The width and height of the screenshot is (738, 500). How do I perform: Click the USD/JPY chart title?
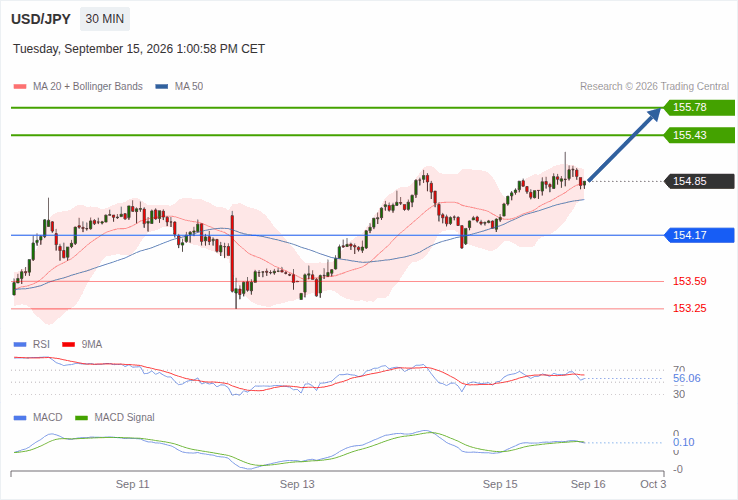coord(41,19)
